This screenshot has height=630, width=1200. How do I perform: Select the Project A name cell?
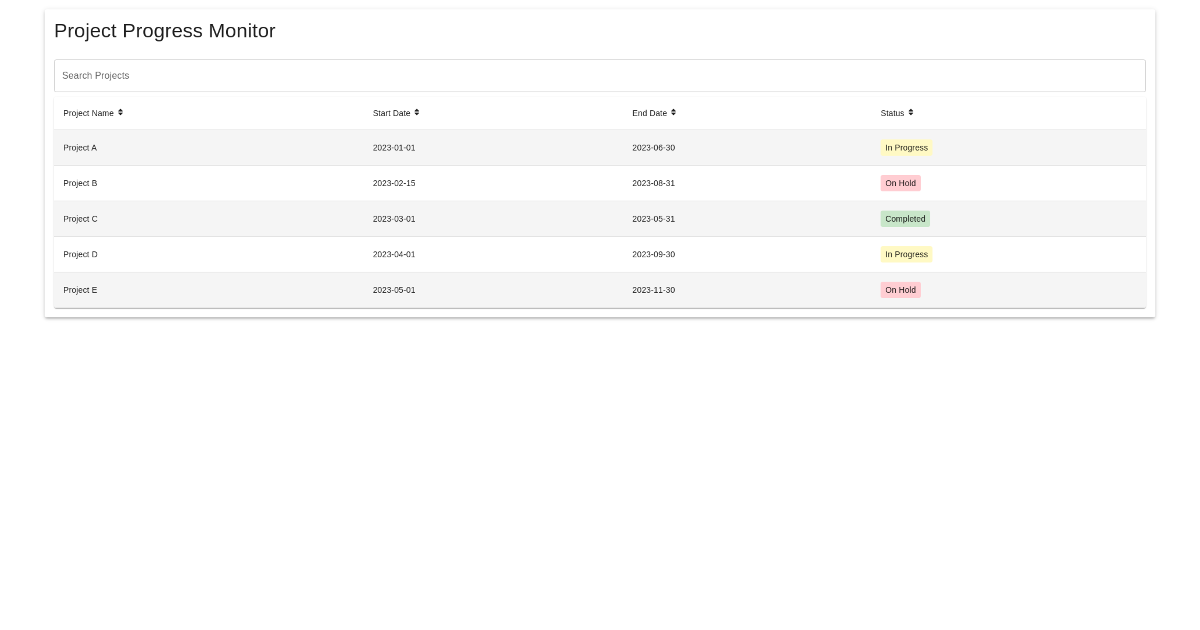(80, 148)
